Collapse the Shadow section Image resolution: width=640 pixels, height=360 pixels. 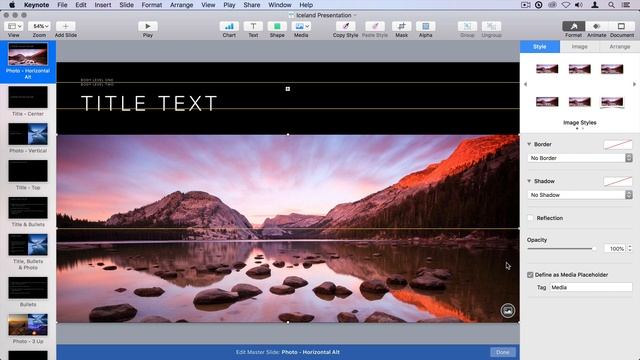pos(529,181)
